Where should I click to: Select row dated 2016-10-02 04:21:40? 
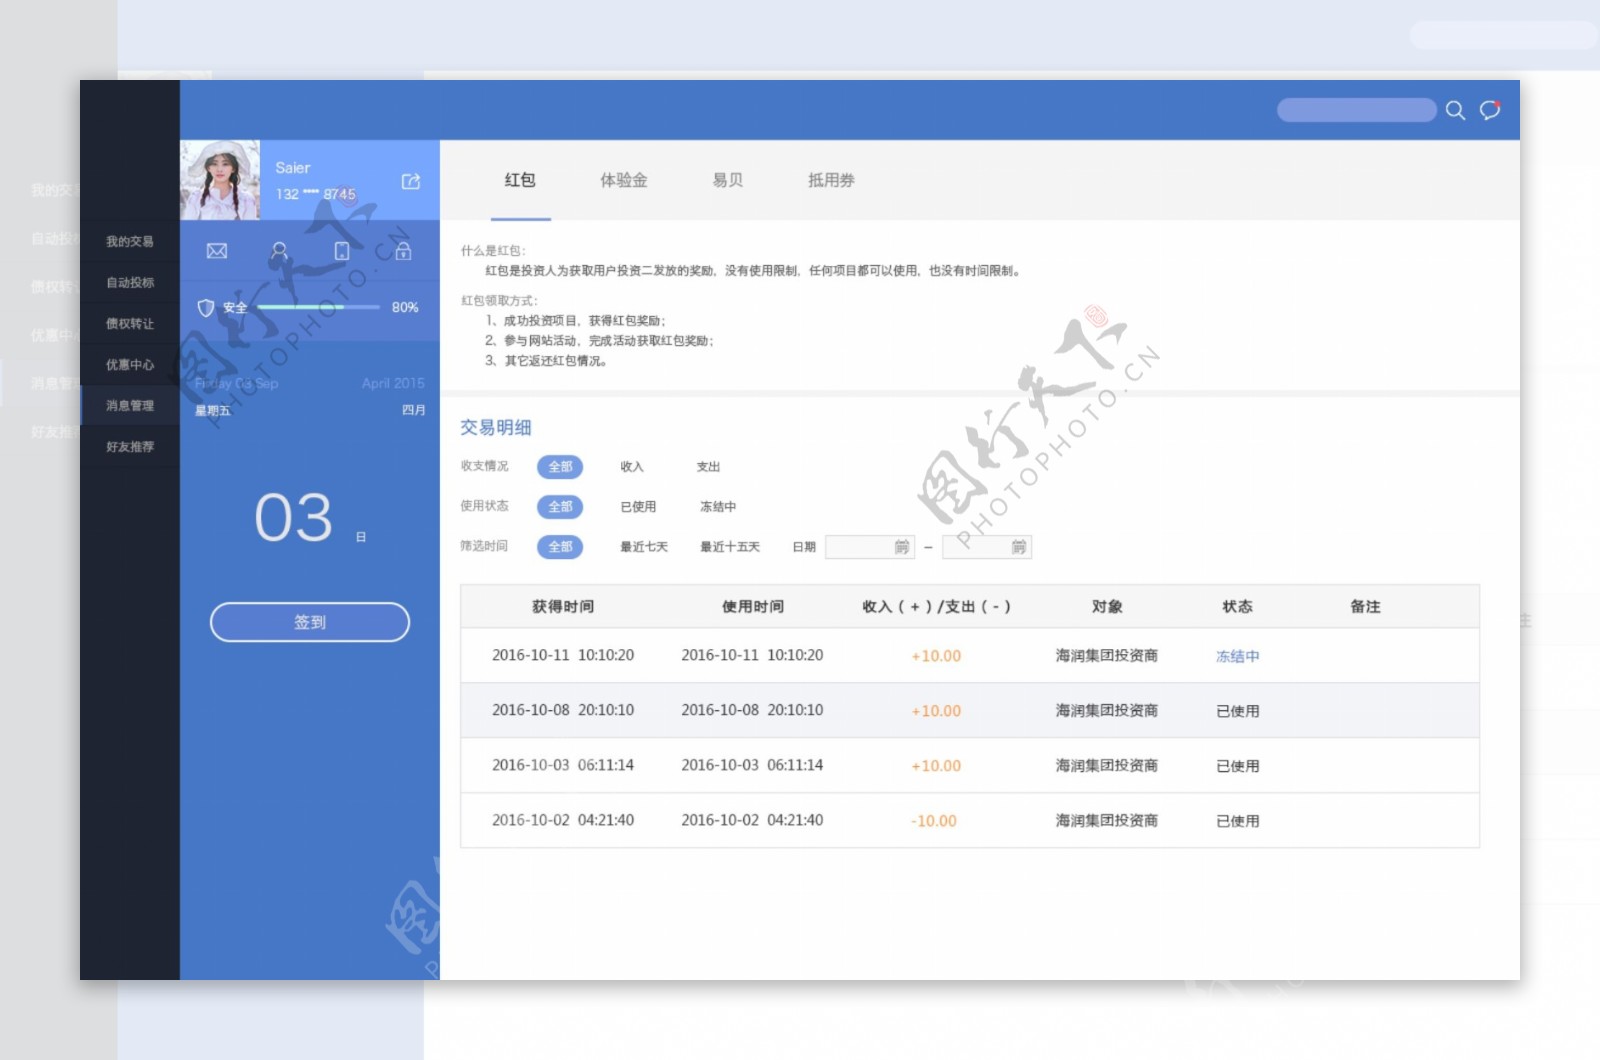[x=970, y=820]
